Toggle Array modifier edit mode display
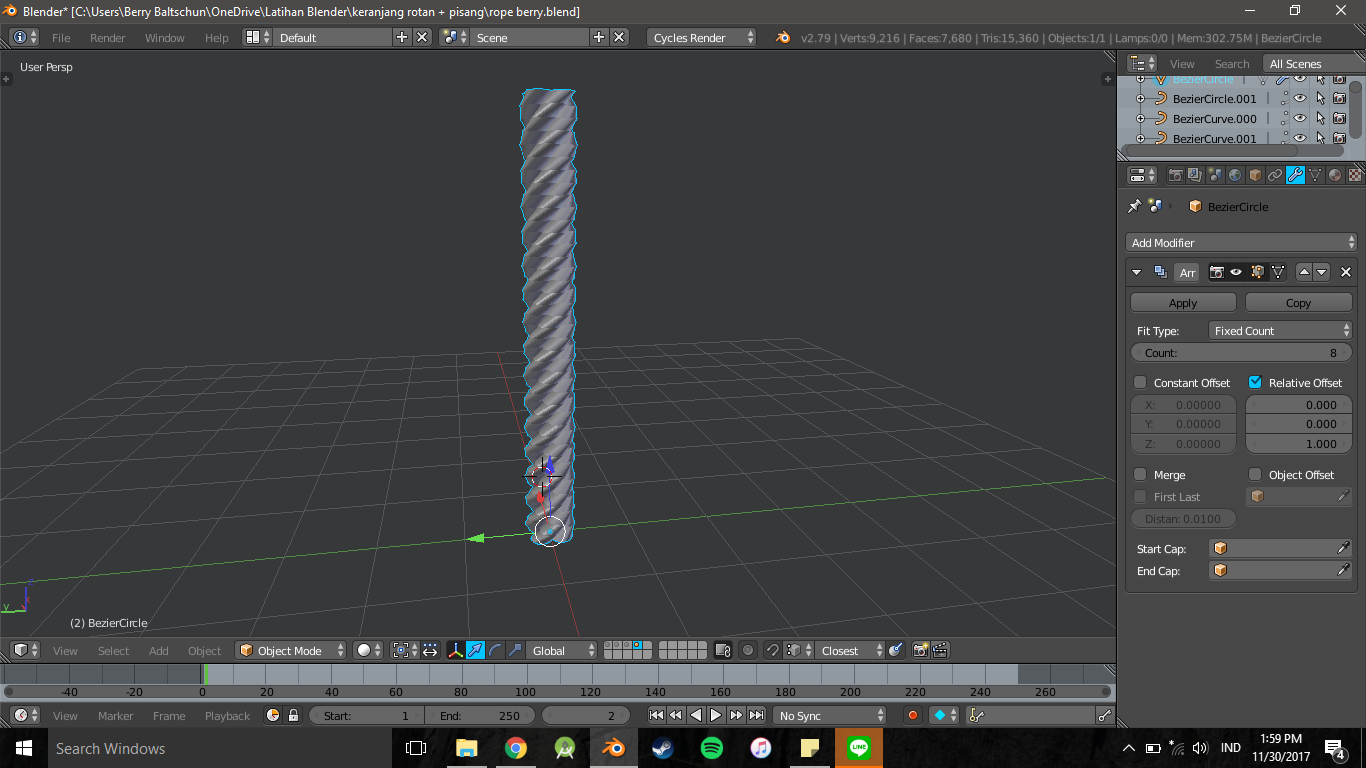Viewport: 1366px width, 768px height. pyautogui.click(x=1257, y=272)
